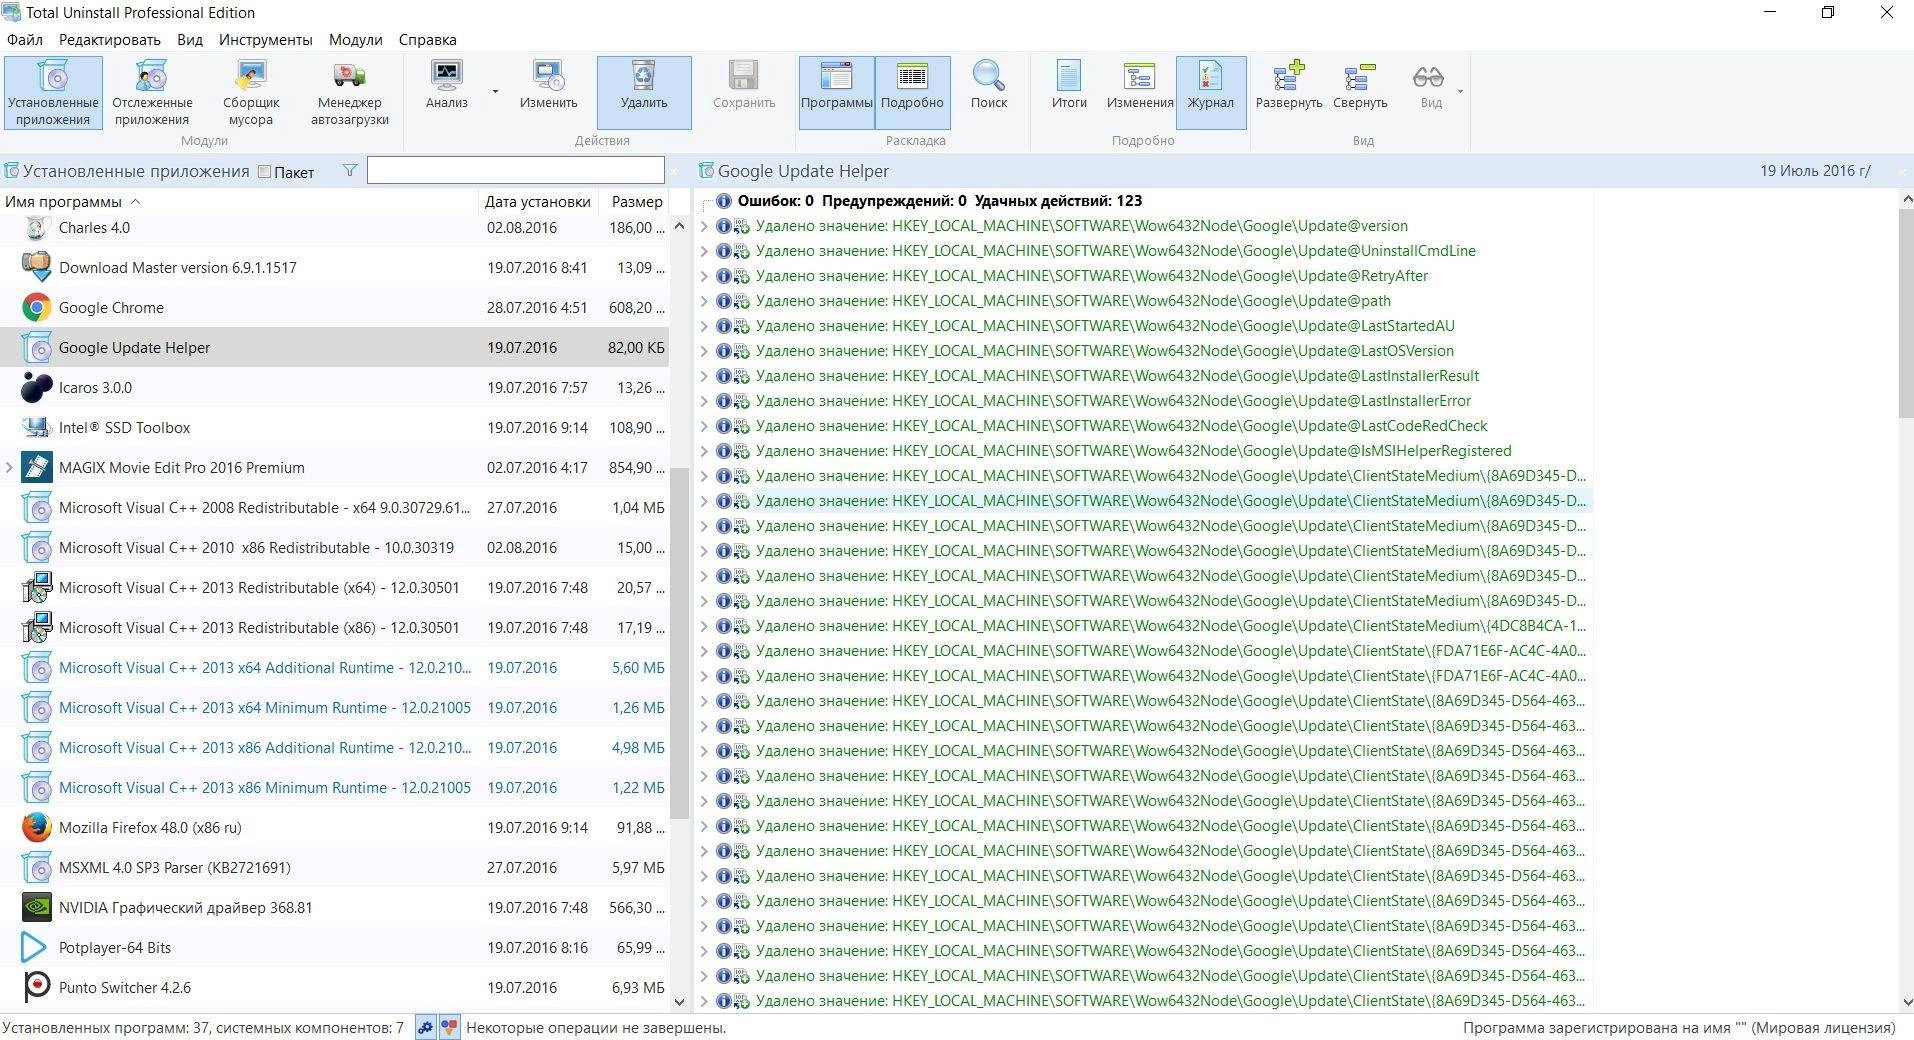Screen dimensions: 1914x1040
Task: Open the Вид menu in menu bar
Action: [190, 40]
